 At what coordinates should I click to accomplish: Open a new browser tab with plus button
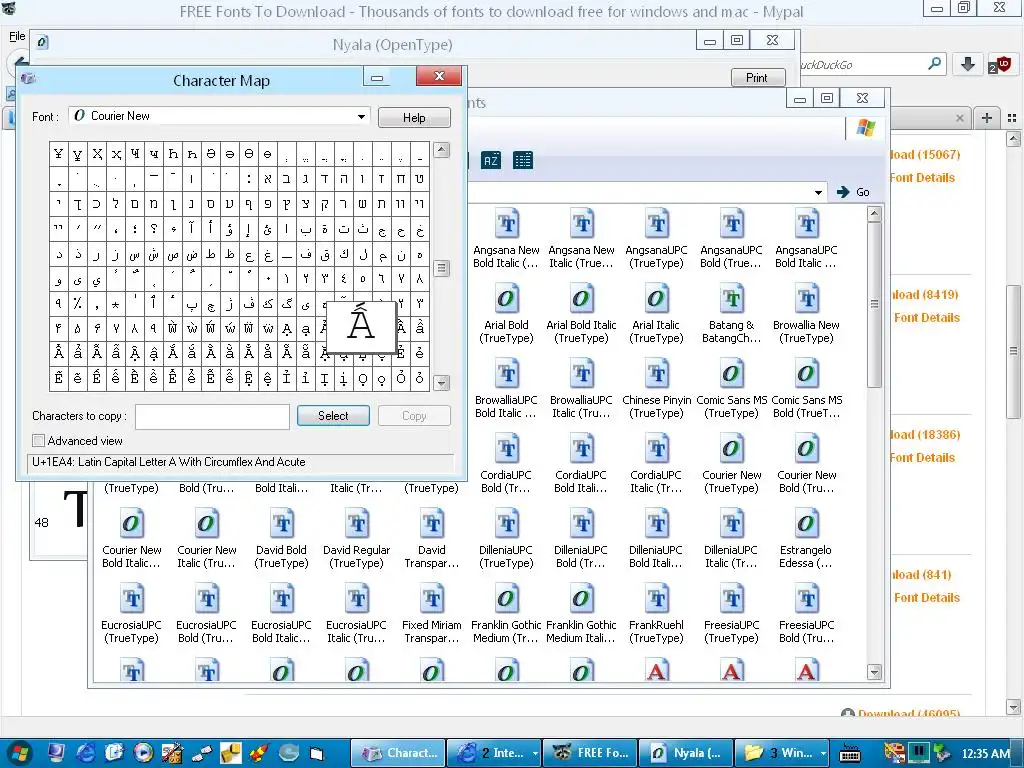(987, 118)
